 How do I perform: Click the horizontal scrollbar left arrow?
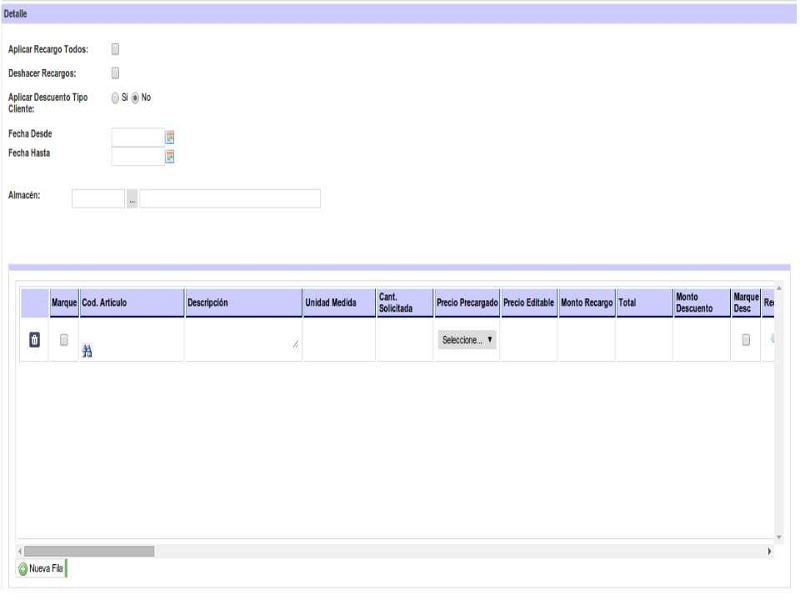pyautogui.click(x=20, y=551)
